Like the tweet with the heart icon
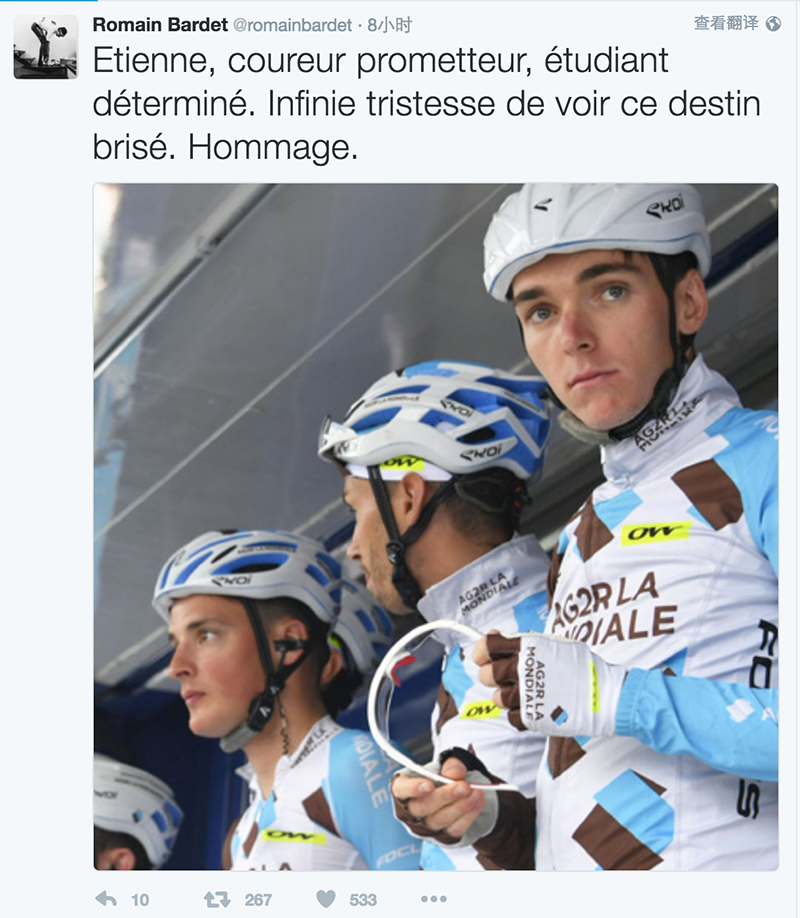800x918 pixels. click(x=326, y=899)
